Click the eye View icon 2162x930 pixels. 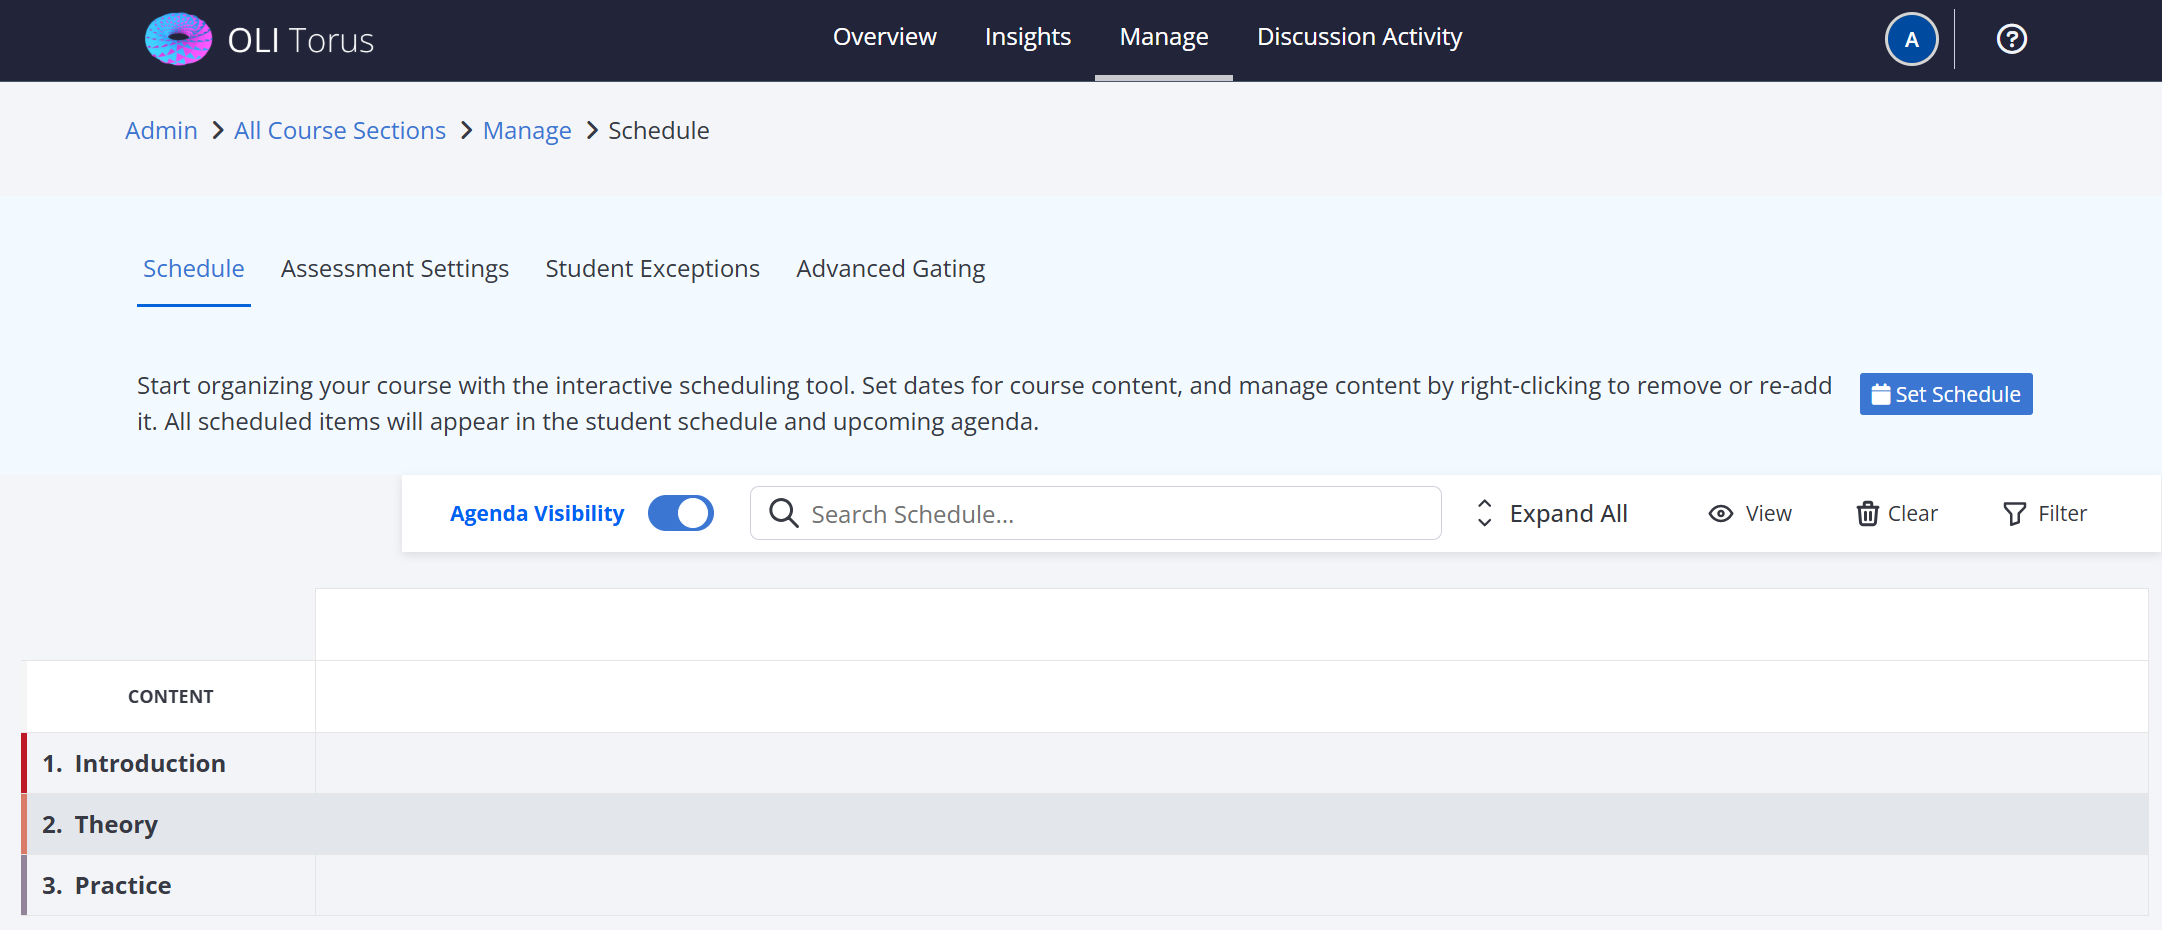pos(1720,514)
